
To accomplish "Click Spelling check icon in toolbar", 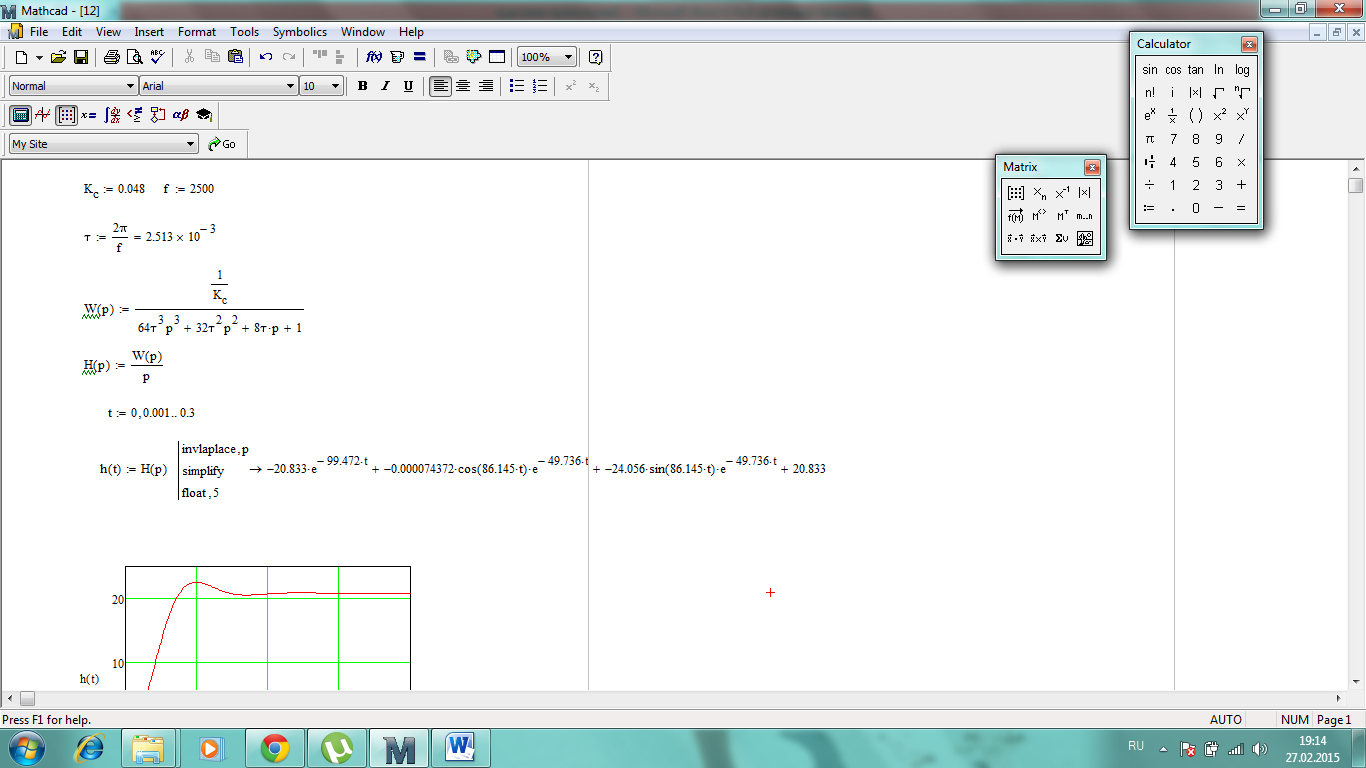I will [x=158, y=57].
